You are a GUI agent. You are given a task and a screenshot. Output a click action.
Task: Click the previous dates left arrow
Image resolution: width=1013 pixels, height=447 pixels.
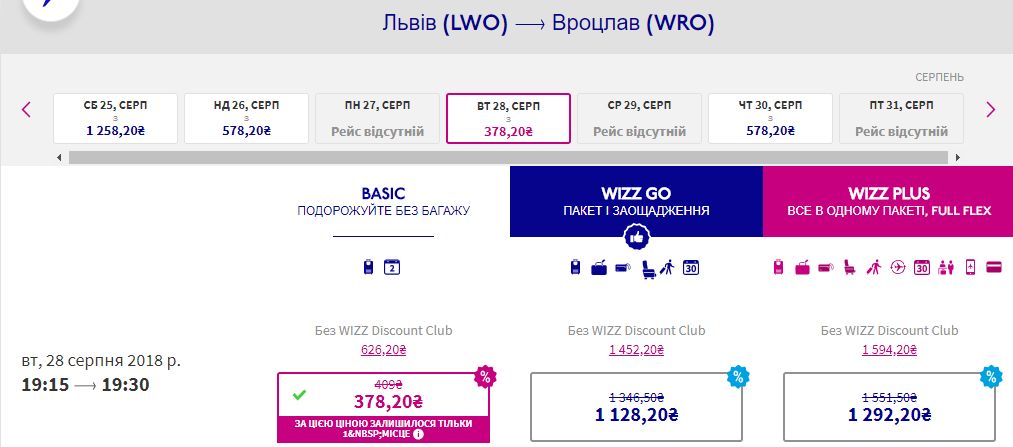click(26, 110)
